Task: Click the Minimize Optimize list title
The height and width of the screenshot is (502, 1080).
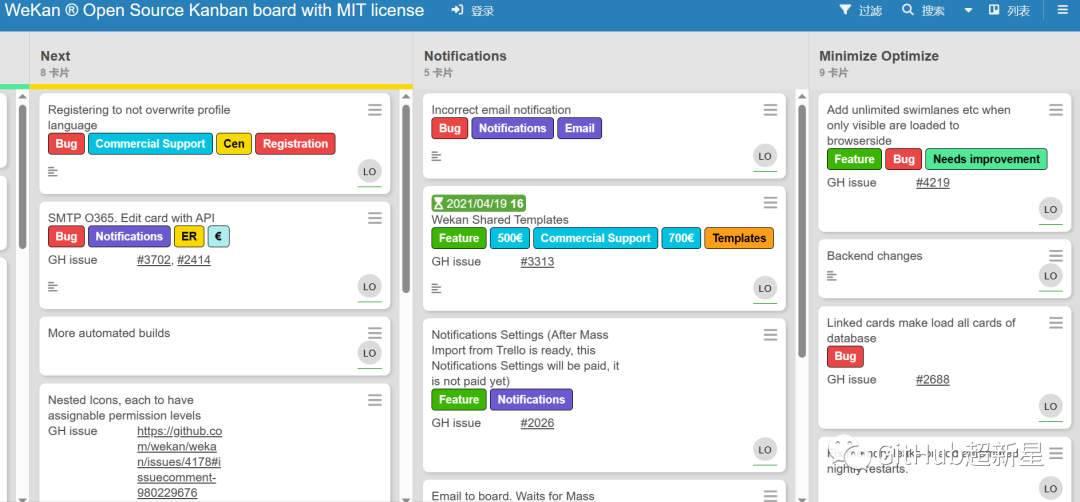Action: 879,56
